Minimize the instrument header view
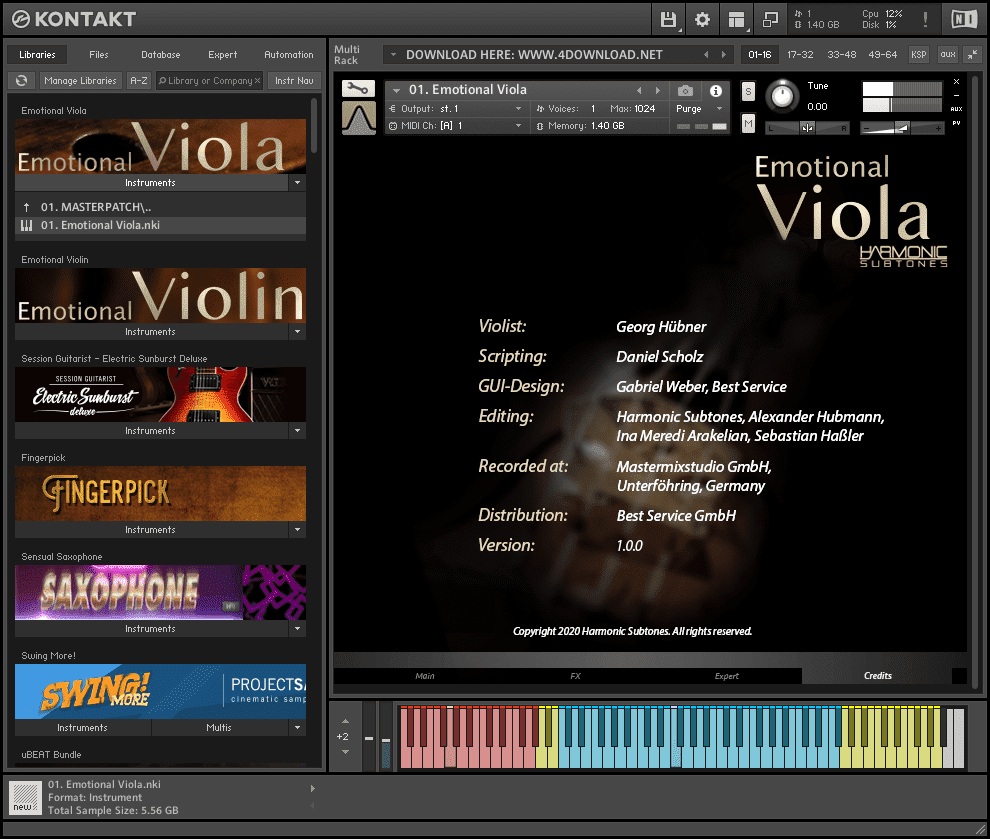 click(956, 95)
